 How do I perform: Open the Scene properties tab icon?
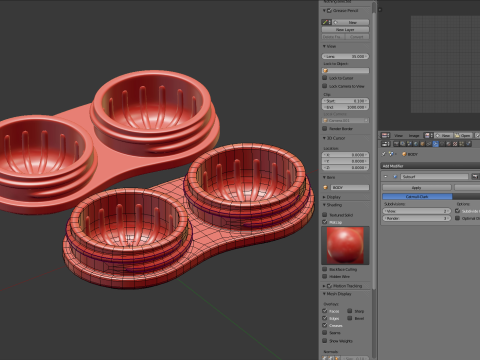tap(409, 144)
